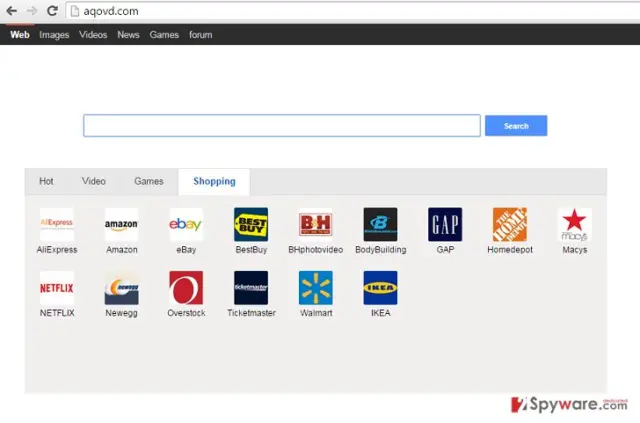Switch to Images in the top bar
The image size is (640, 423).
(x=54, y=35)
